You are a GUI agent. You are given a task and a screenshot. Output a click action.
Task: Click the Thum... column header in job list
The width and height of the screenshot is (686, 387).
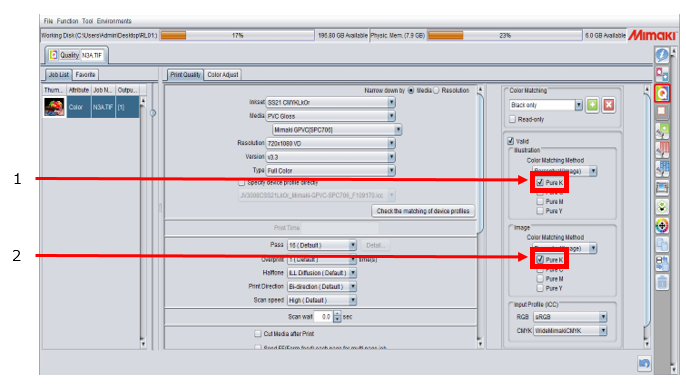pos(54,90)
